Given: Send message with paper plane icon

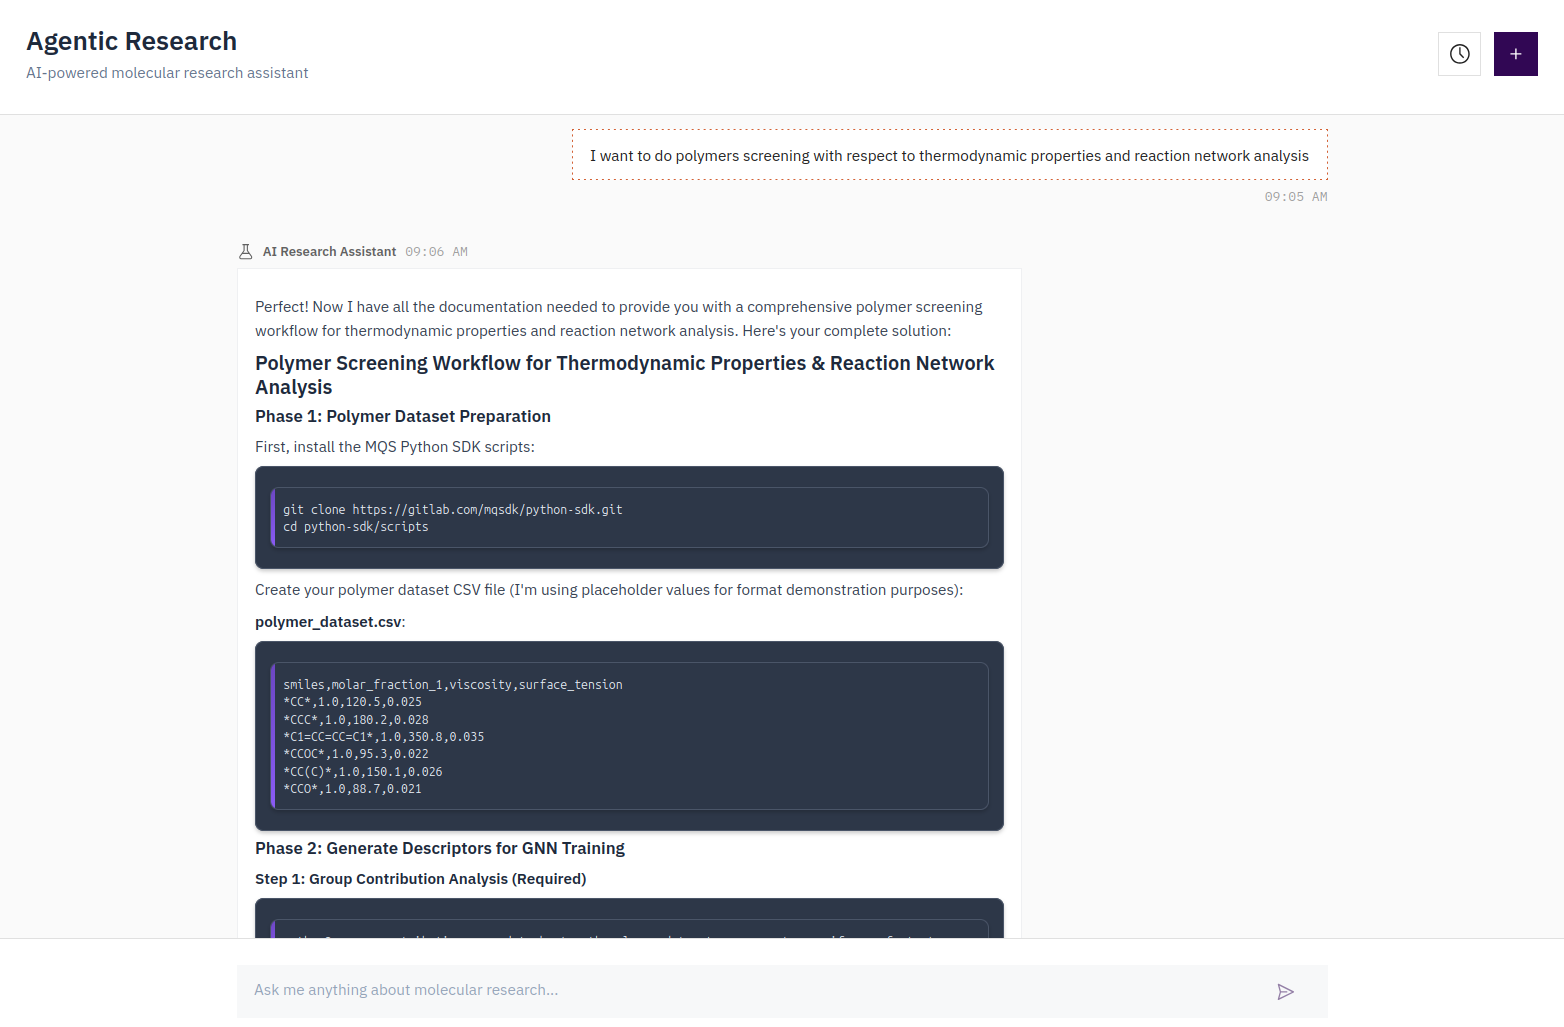Looking at the screenshot, I should pyautogui.click(x=1286, y=991).
